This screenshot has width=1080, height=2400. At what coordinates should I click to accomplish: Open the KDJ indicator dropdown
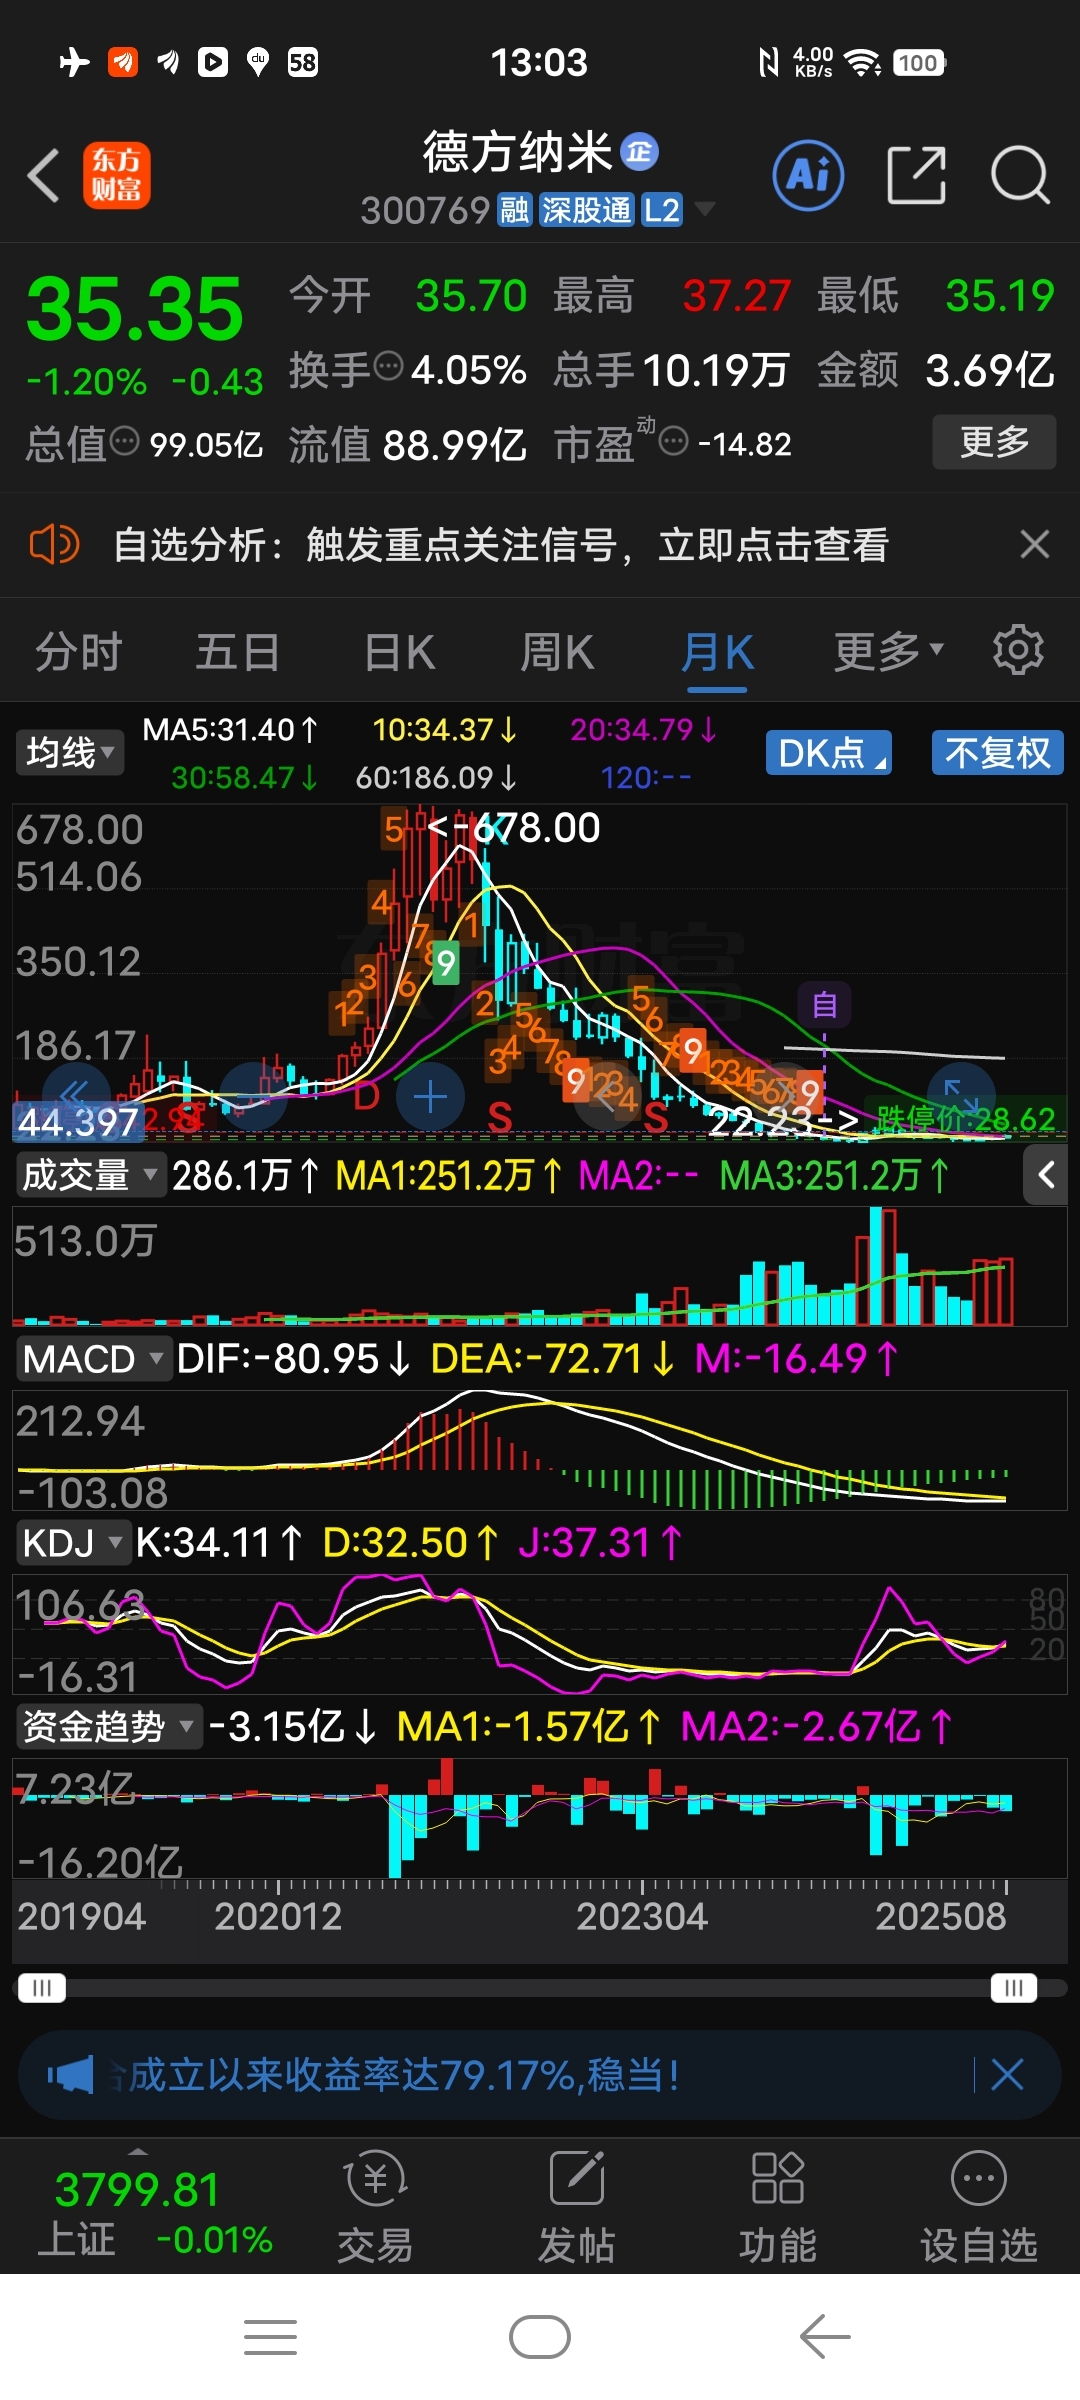72,1543
